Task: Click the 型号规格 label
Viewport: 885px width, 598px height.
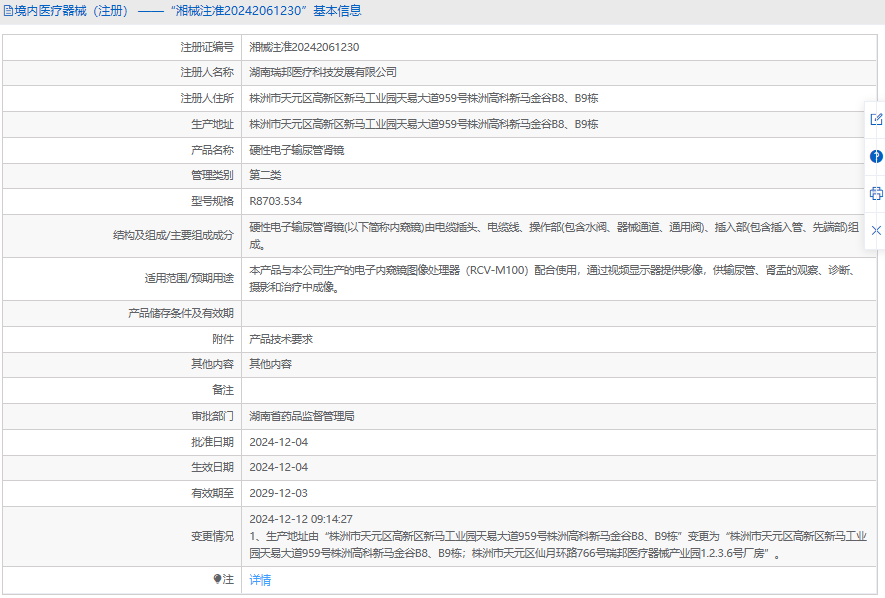Action: click(x=212, y=201)
